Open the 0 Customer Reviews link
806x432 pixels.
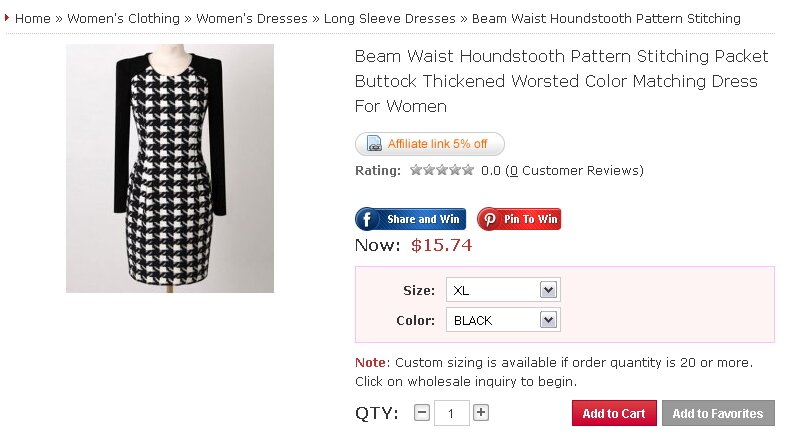574,171
